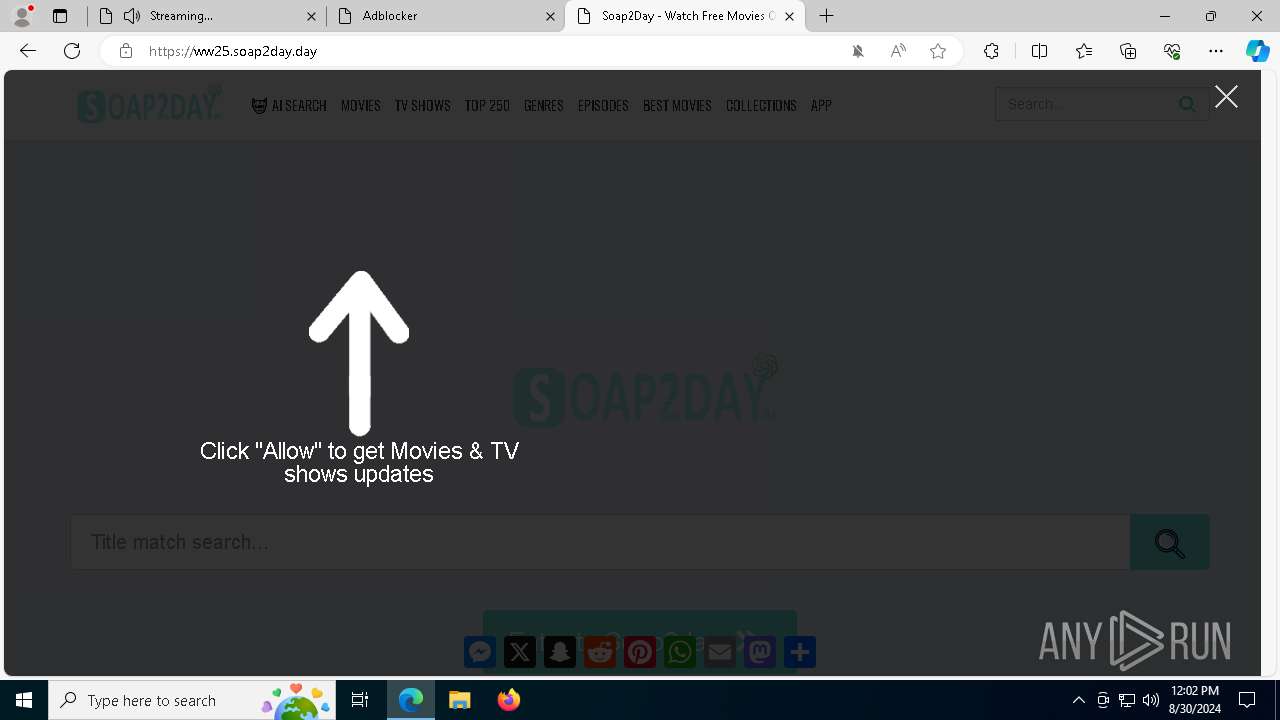The image size is (1280, 720).
Task: Enable split screen view
Action: [x=1039, y=51]
